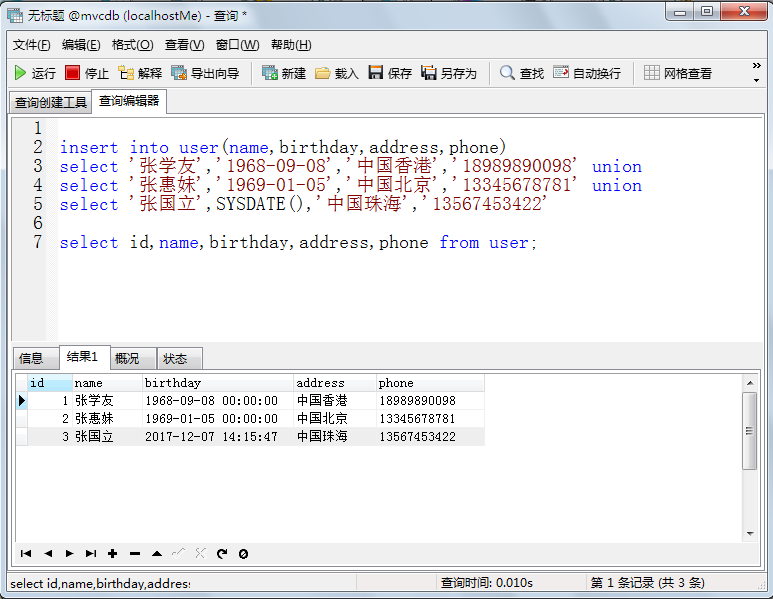Select the 查询编辑器 tab
Screen dimensions: 773x599
(129, 101)
